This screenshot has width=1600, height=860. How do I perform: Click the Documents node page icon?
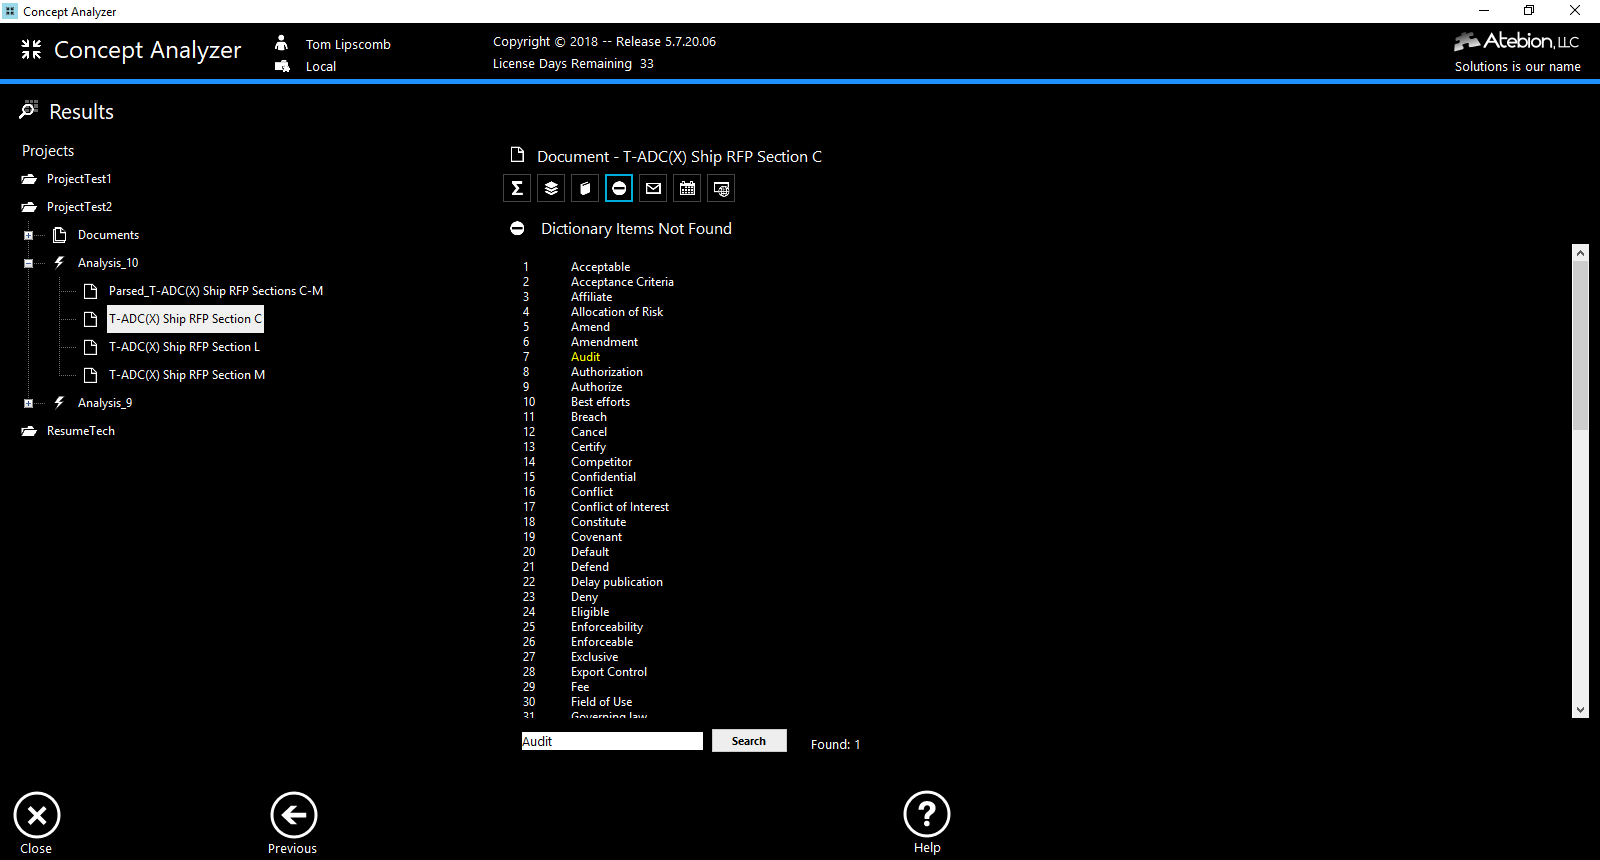pos(59,235)
